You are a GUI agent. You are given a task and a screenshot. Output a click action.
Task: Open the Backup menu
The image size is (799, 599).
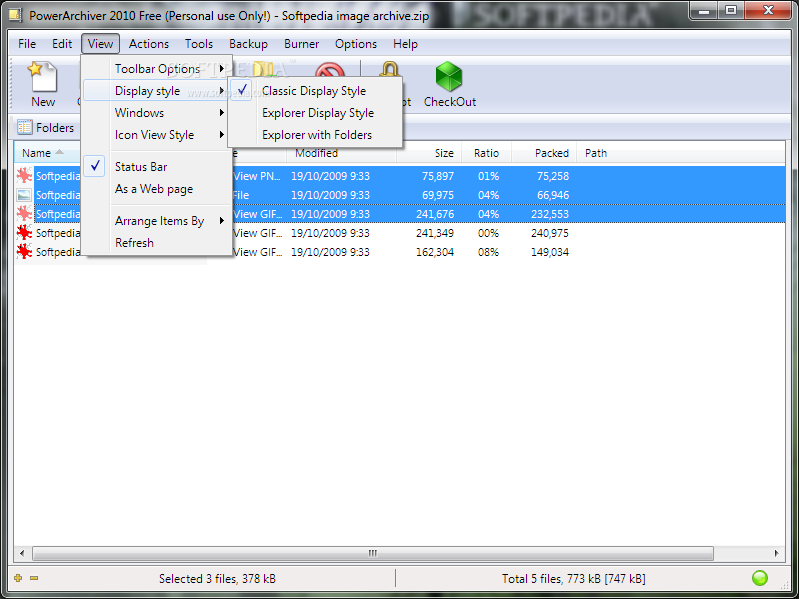coord(248,44)
